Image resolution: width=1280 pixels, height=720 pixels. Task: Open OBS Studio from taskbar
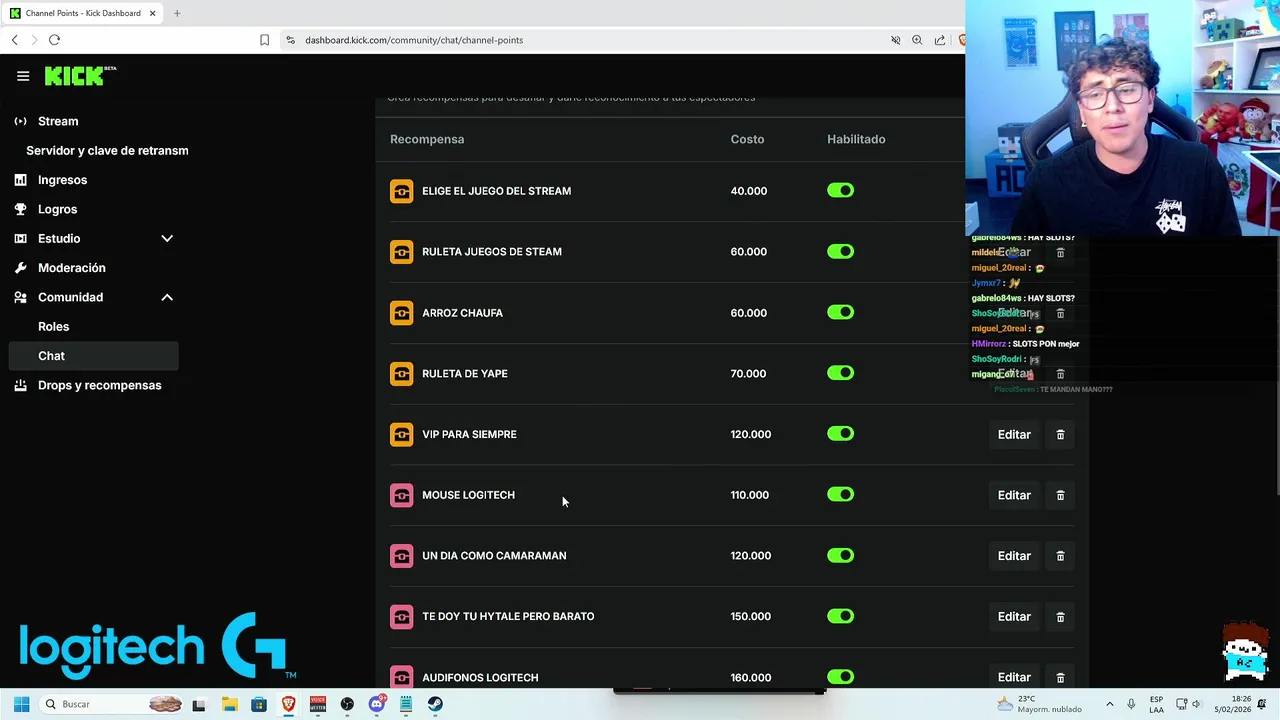[347, 704]
